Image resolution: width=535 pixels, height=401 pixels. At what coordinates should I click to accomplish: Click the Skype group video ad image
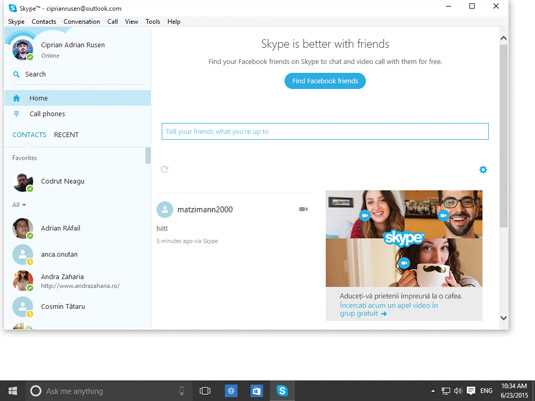coord(404,238)
